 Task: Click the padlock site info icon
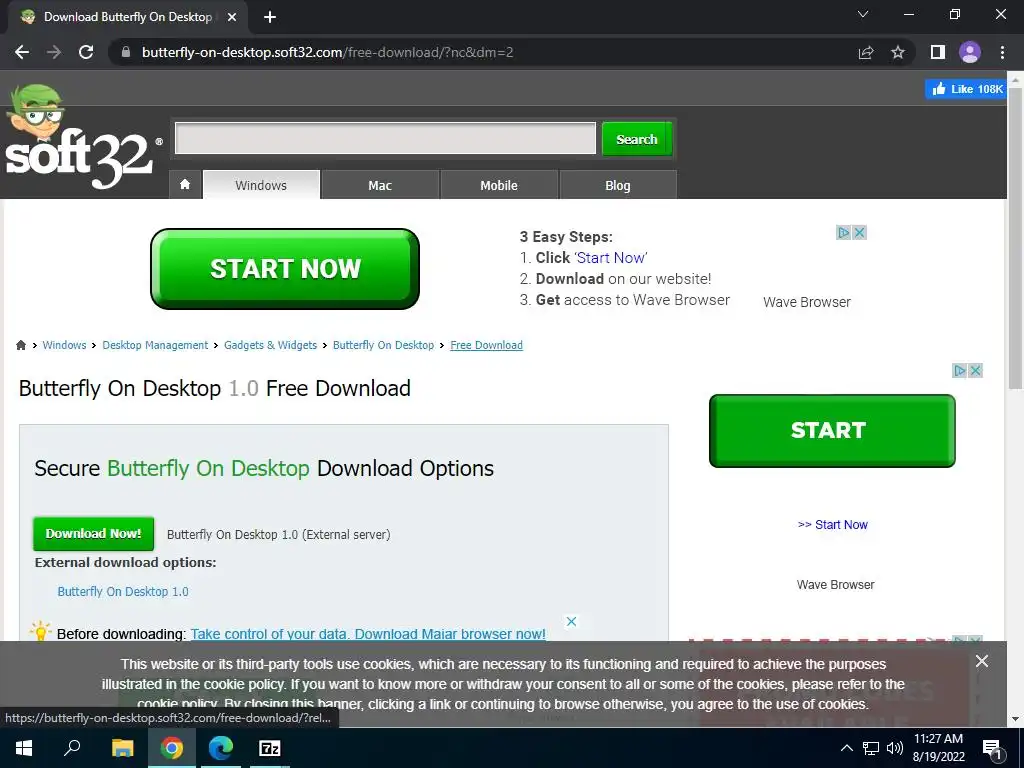(x=127, y=52)
